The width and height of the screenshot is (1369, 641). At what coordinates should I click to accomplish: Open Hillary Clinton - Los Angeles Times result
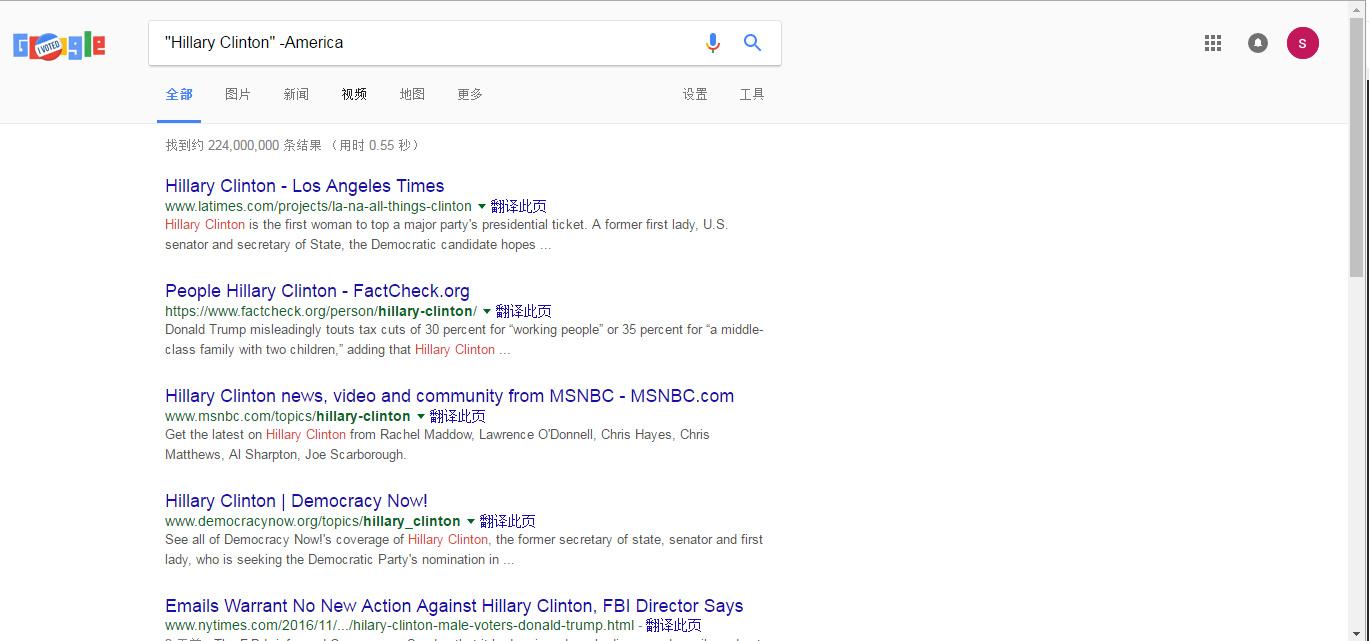[x=305, y=186]
